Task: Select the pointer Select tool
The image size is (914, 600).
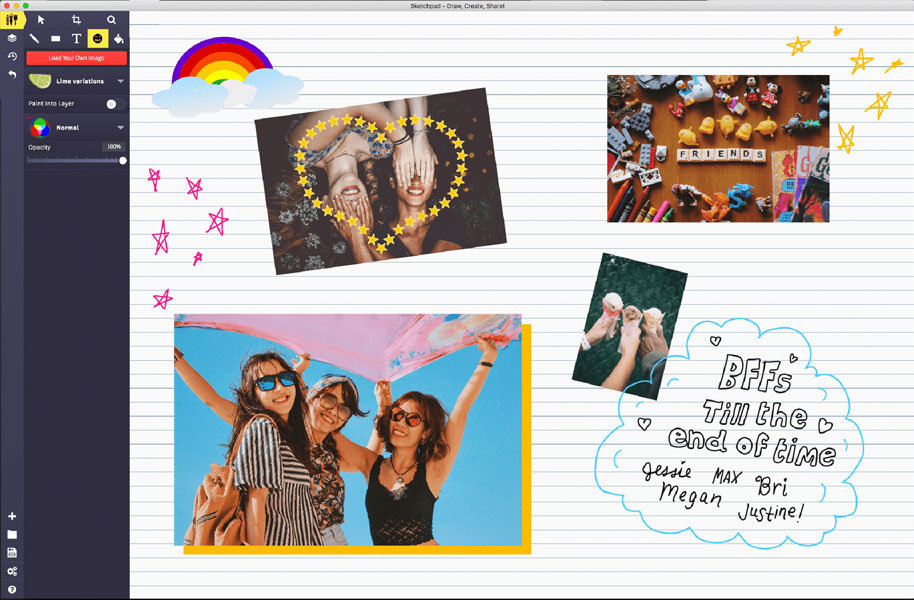Action: coord(41,19)
